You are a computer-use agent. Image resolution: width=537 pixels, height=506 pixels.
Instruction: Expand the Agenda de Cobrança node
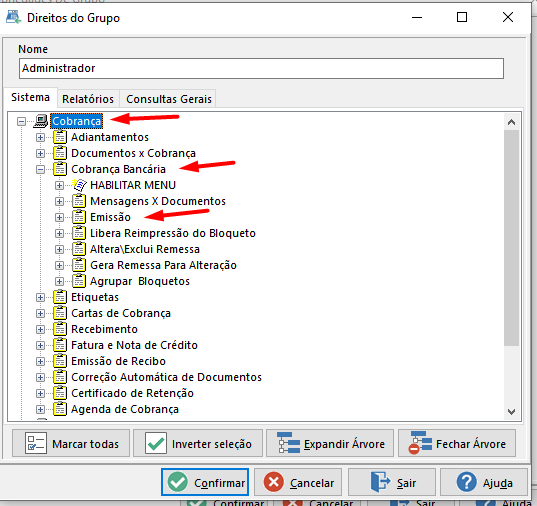(x=40, y=409)
